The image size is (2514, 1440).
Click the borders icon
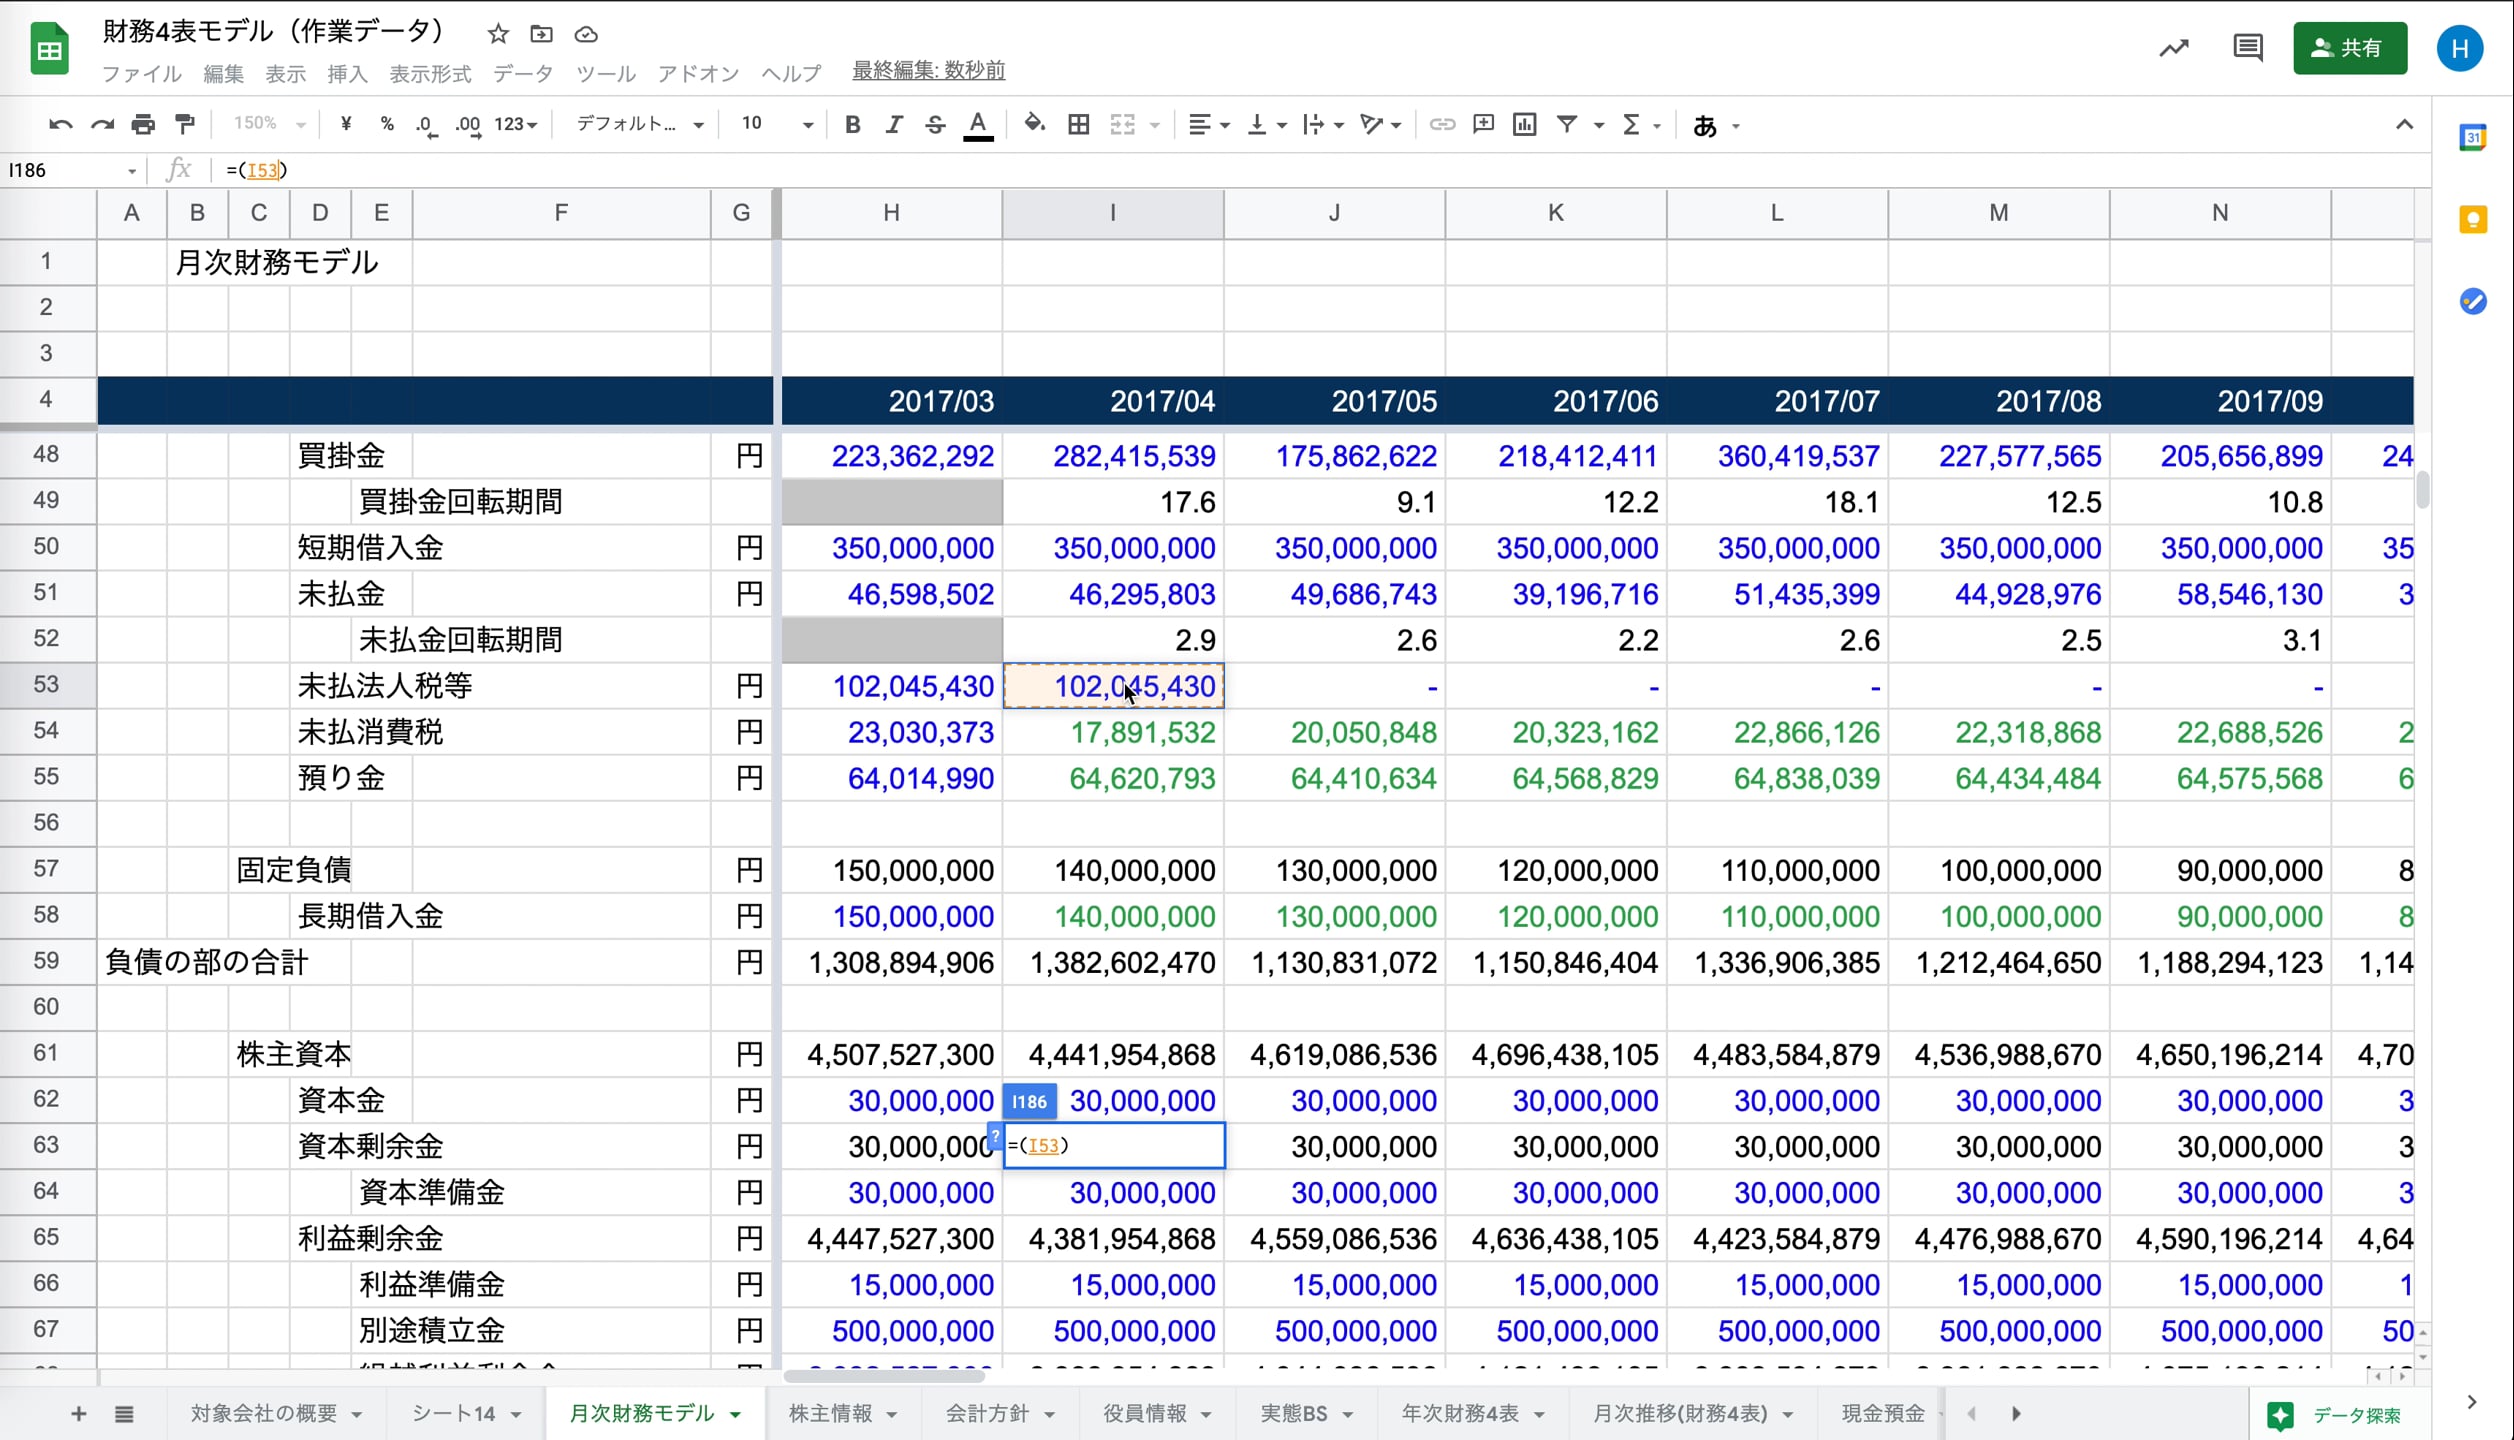(1078, 125)
